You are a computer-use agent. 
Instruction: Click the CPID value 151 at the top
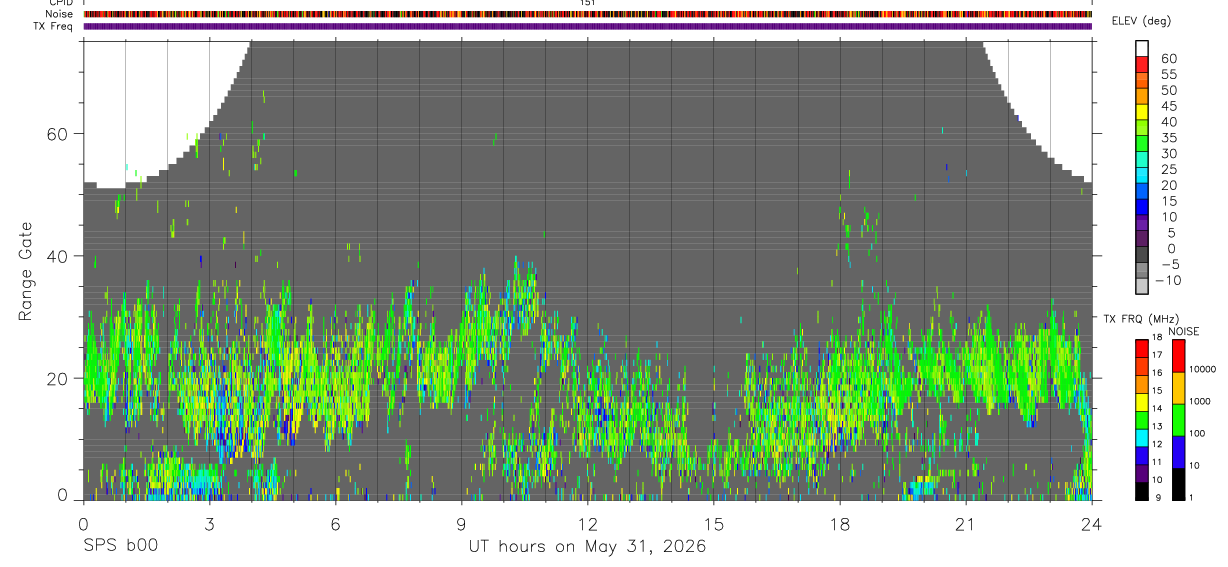(587, 3)
